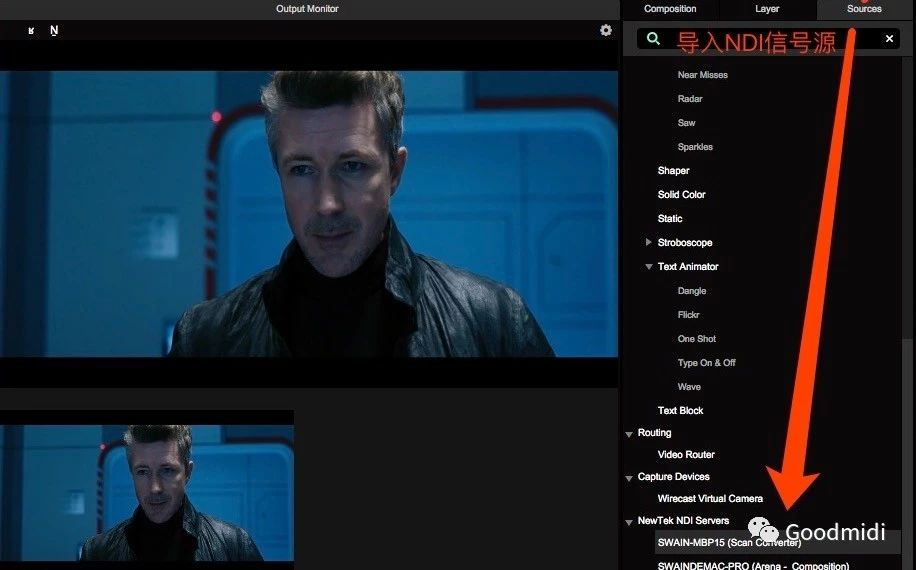Screen dimensions: 916x570
Task: Click the N icon in monitor toolbar
Action: click(x=54, y=30)
